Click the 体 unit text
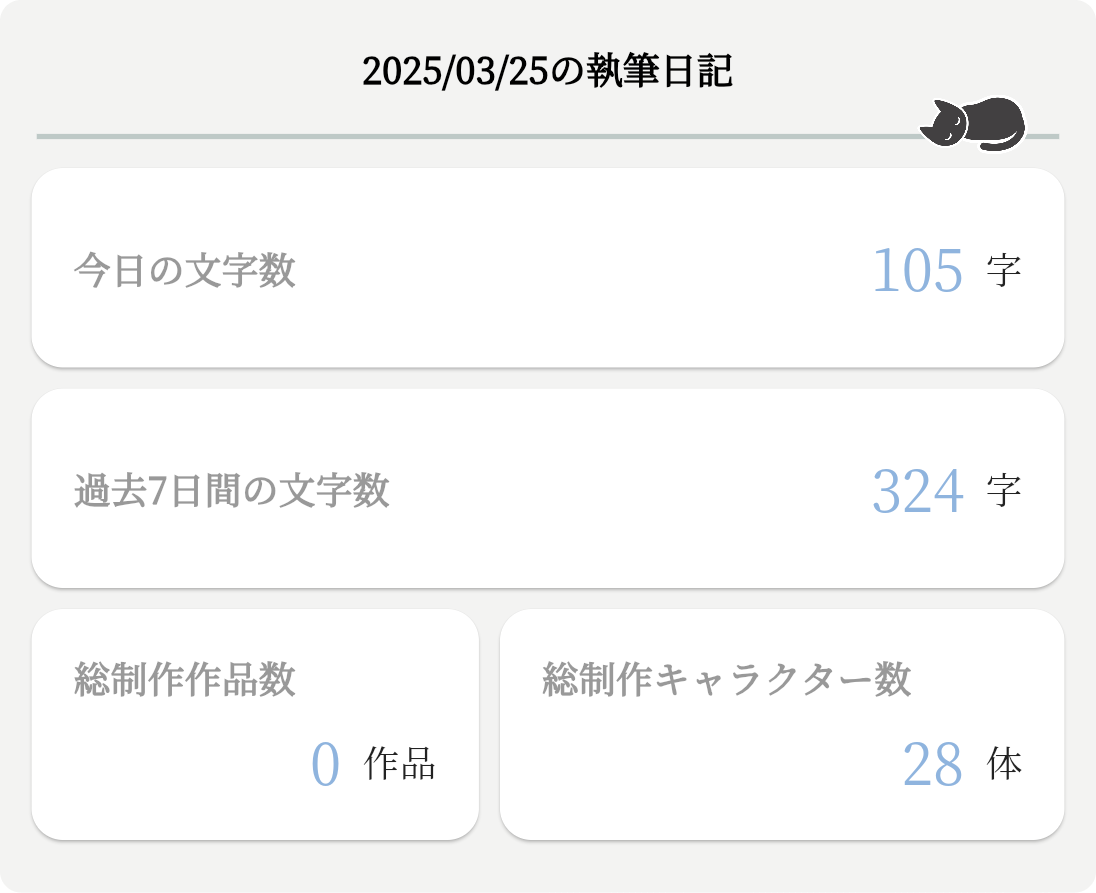This screenshot has width=1096, height=893. [x=1004, y=765]
